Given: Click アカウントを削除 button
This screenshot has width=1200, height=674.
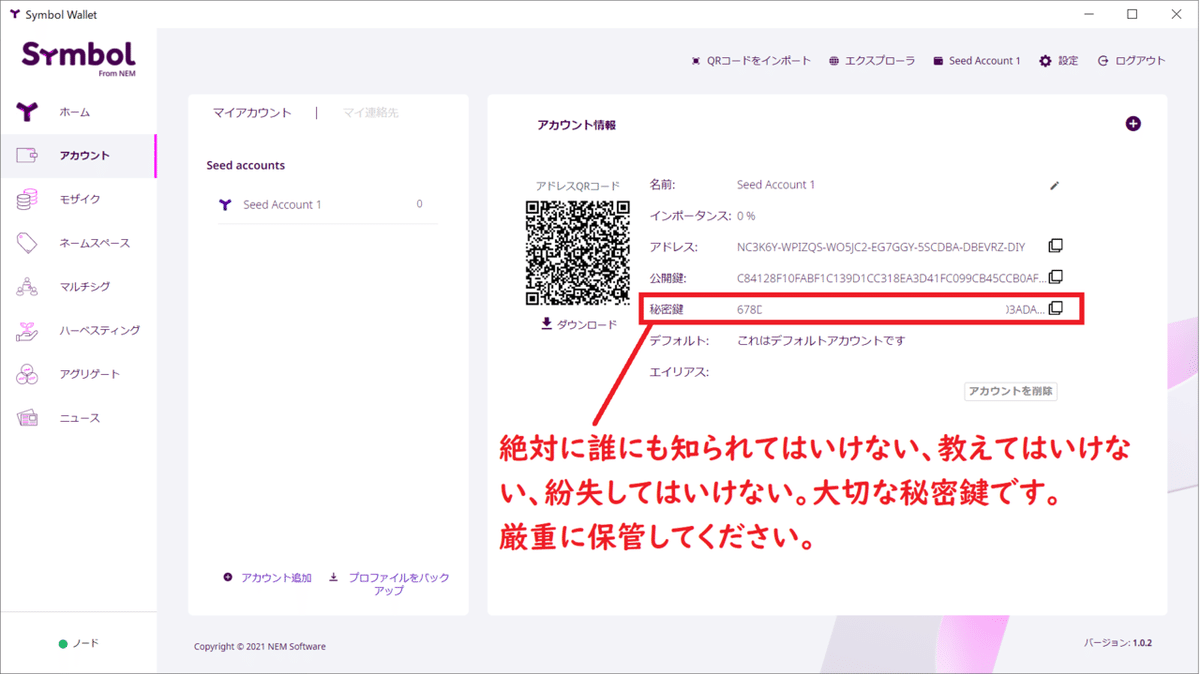Looking at the screenshot, I should pos(1011,391).
